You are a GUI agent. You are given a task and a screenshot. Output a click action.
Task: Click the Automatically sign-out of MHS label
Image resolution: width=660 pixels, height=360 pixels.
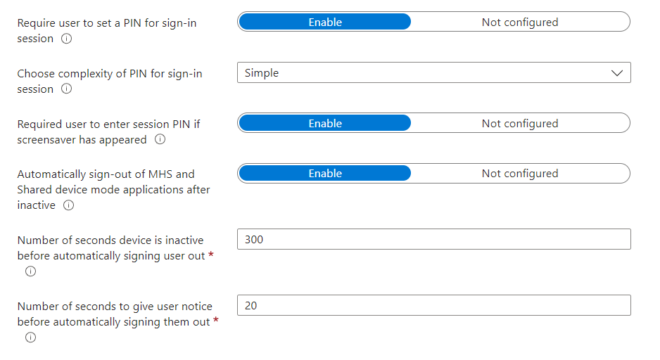pyautogui.click(x=113, y=189)
